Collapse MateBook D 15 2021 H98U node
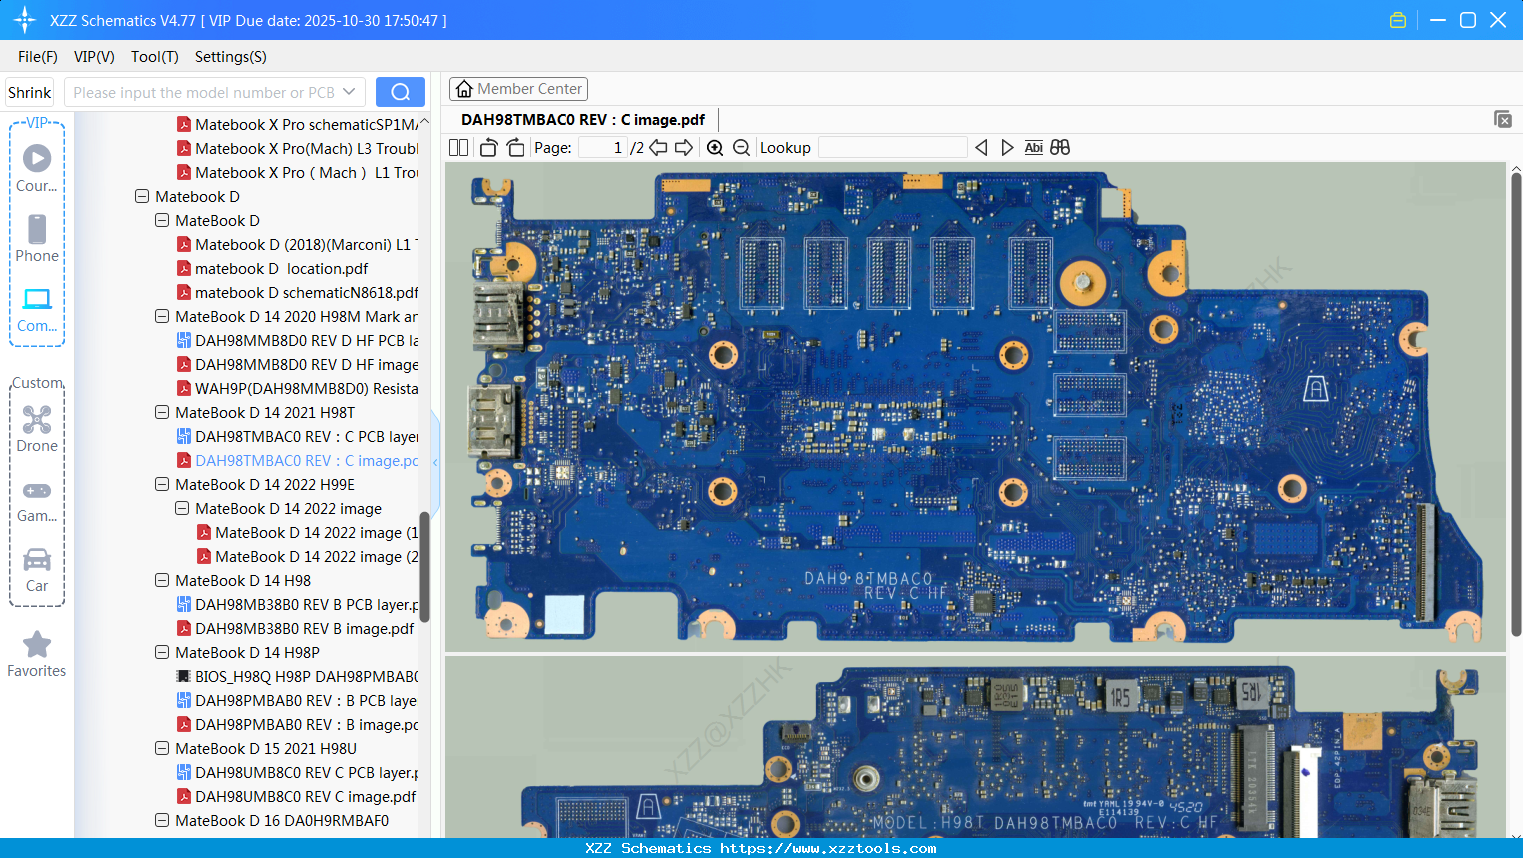This screenshot has height=858, width=1523. (162, 749)
